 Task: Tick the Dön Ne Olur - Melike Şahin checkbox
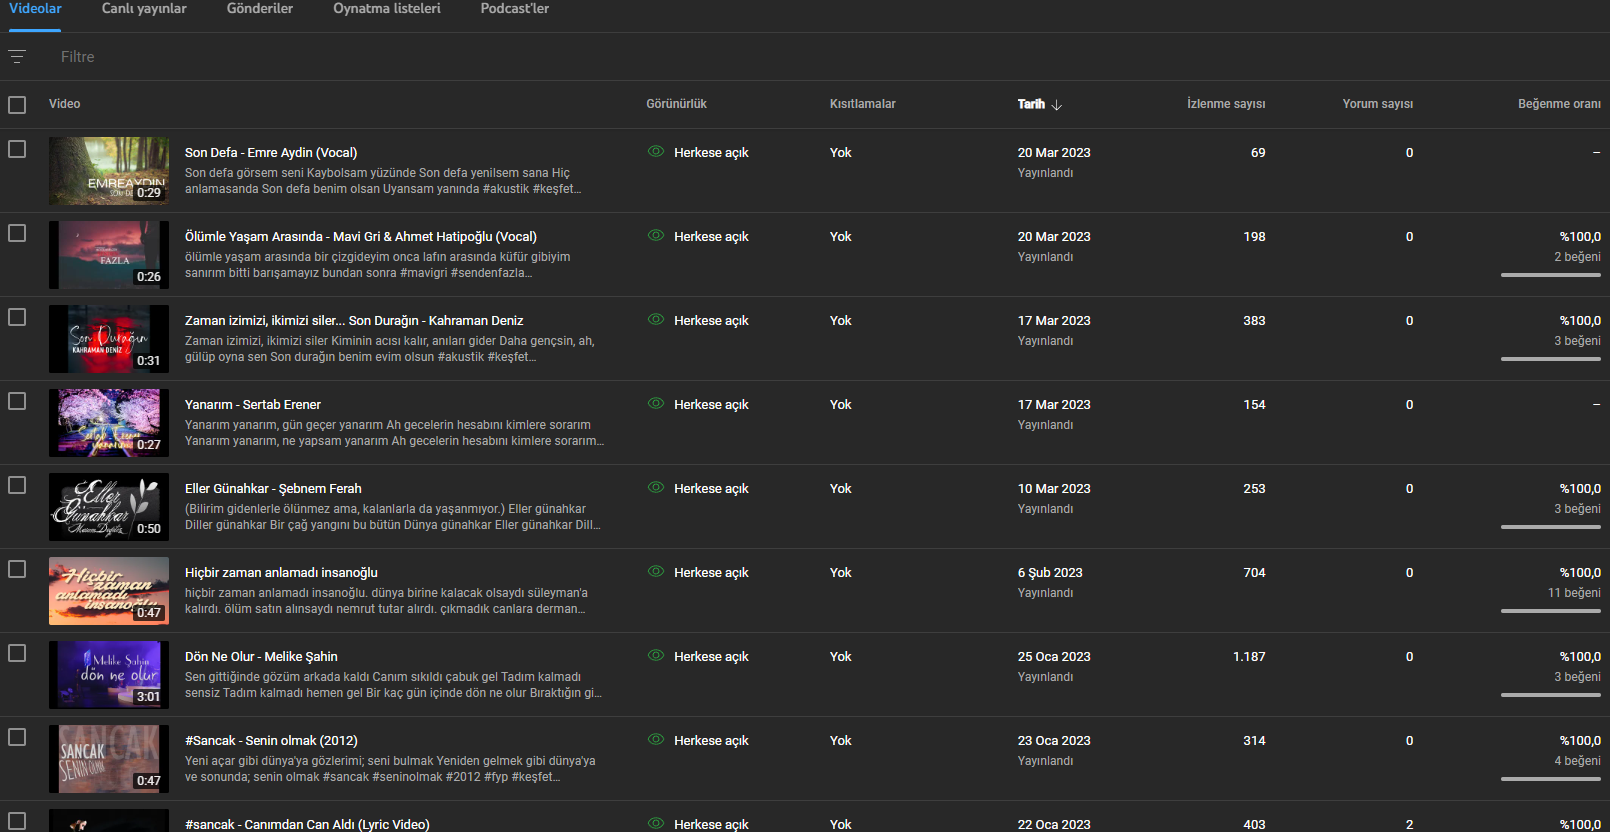[x=17, y=653]
